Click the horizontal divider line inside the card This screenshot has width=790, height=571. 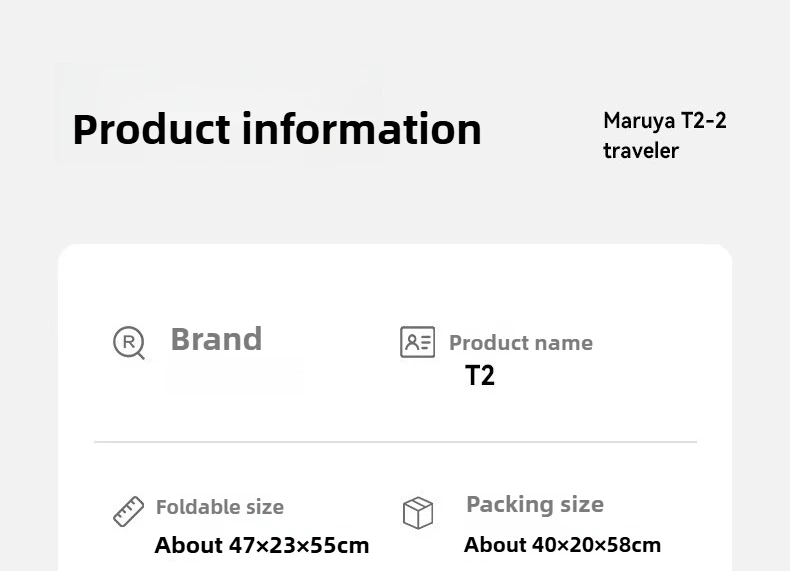[395, 441]
